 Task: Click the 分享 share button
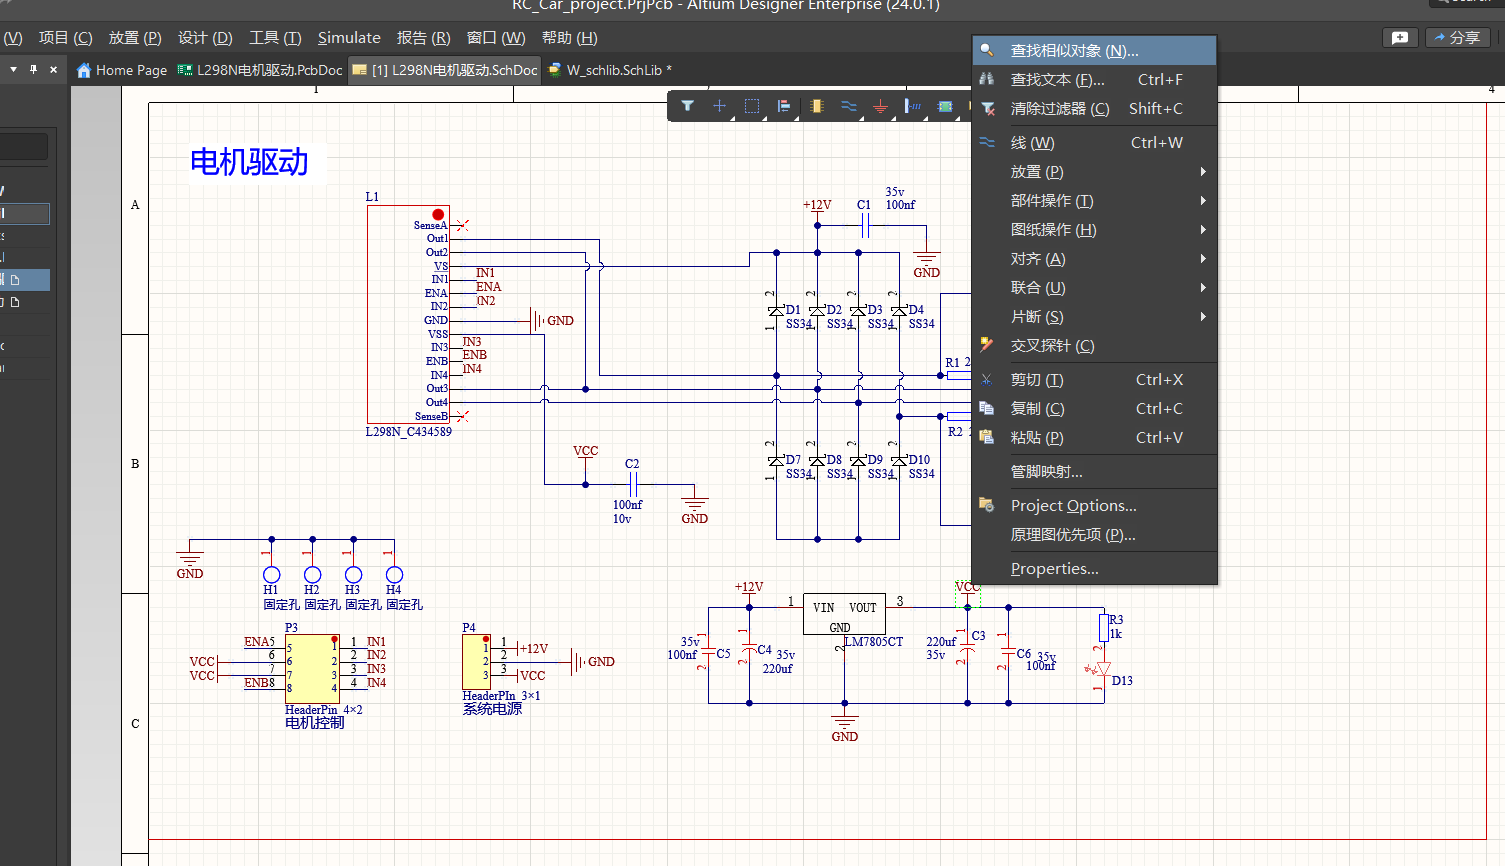(1458, 37)
